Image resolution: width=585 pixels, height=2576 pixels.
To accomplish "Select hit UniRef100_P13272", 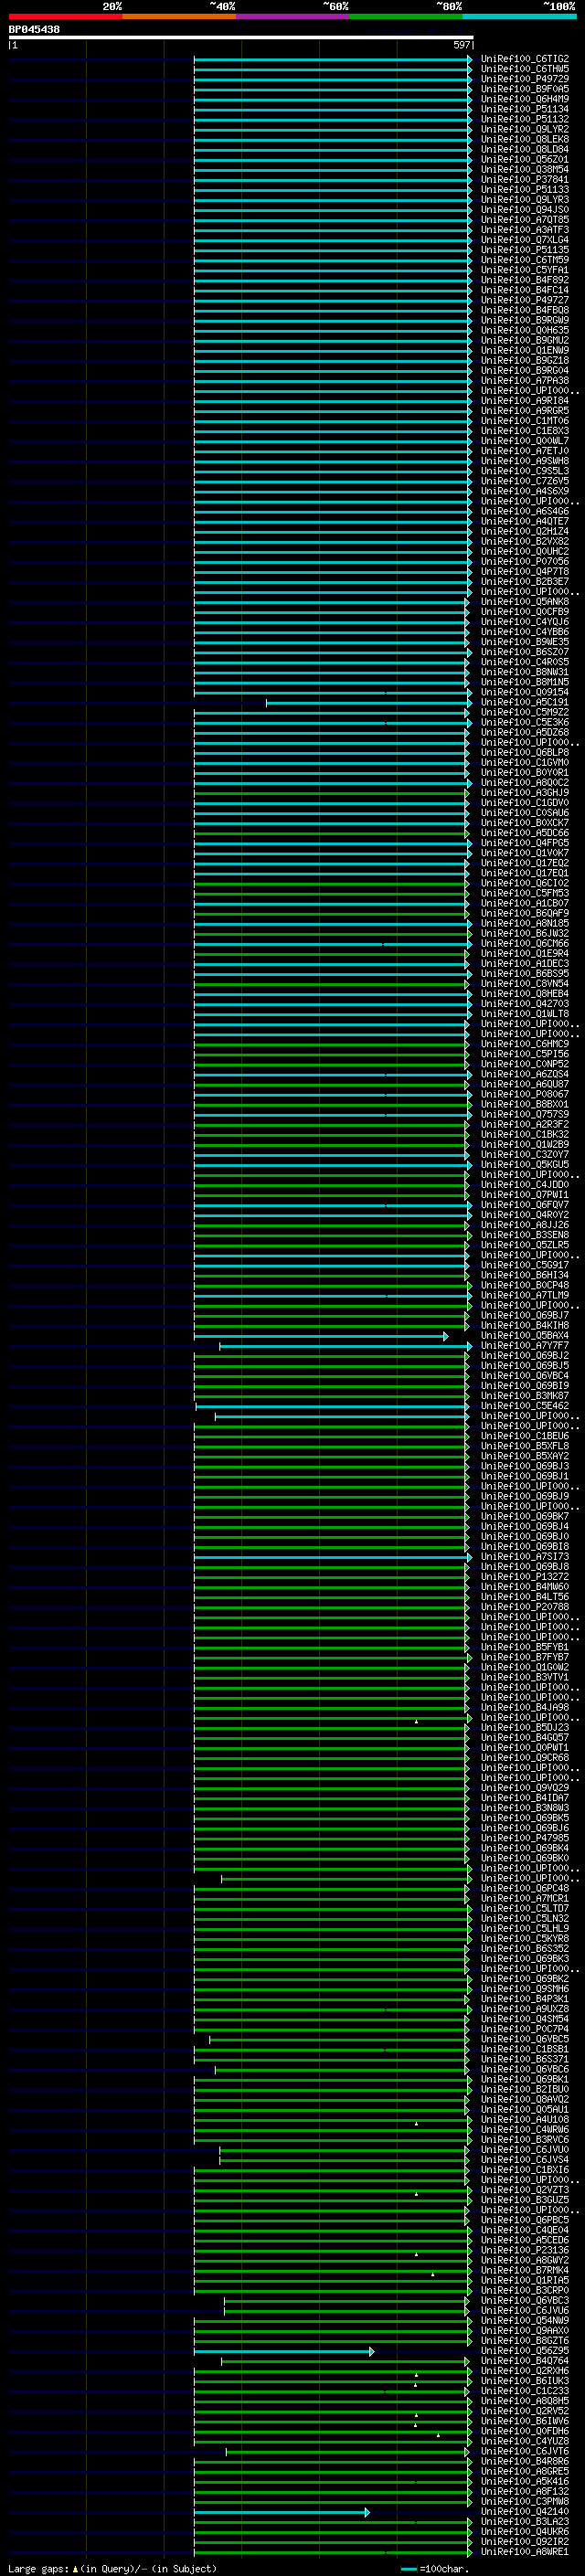I will pos(524,1577).
